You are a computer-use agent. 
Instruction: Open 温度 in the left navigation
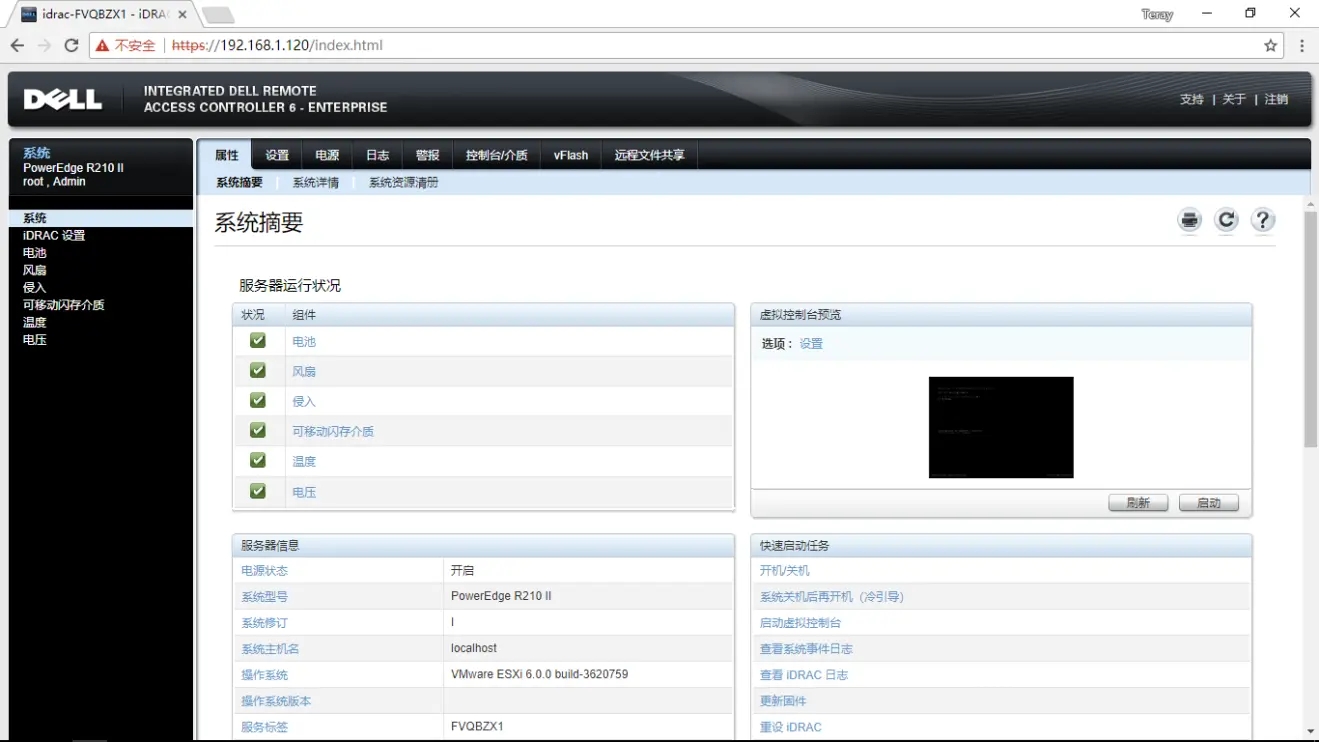35,322
